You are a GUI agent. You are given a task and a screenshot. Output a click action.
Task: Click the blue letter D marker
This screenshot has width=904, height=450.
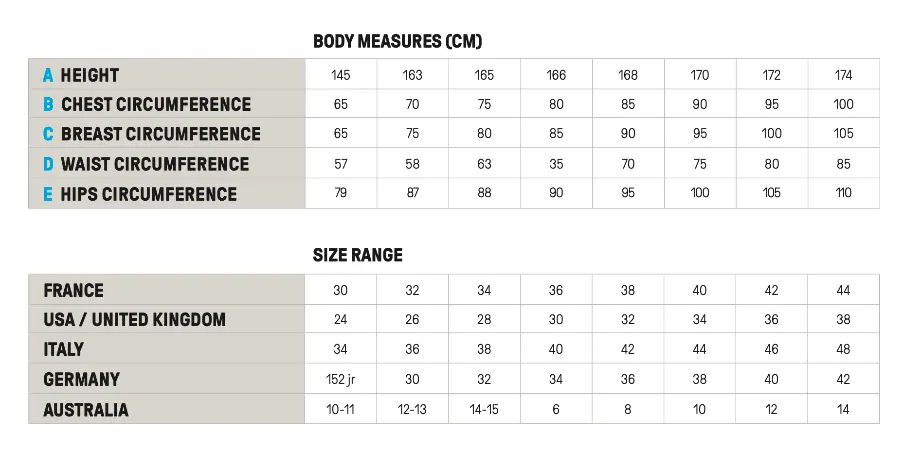[48, 164]
